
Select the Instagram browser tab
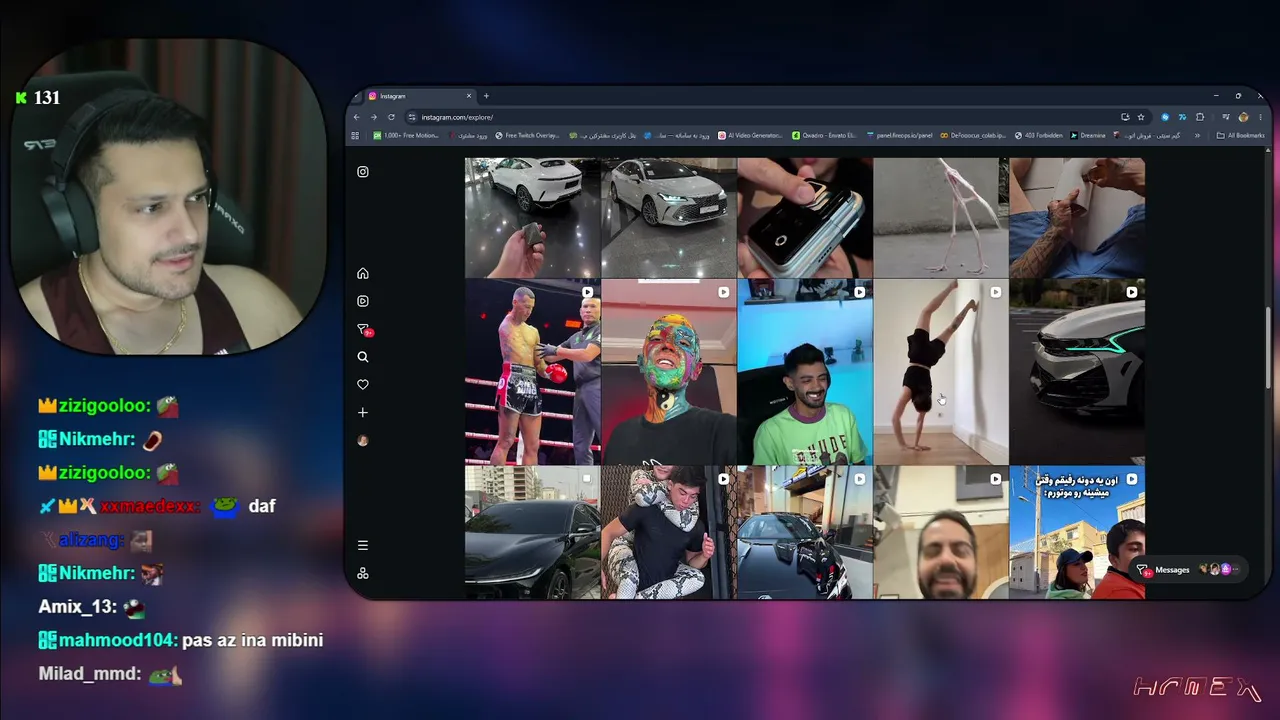pos(419,96)
